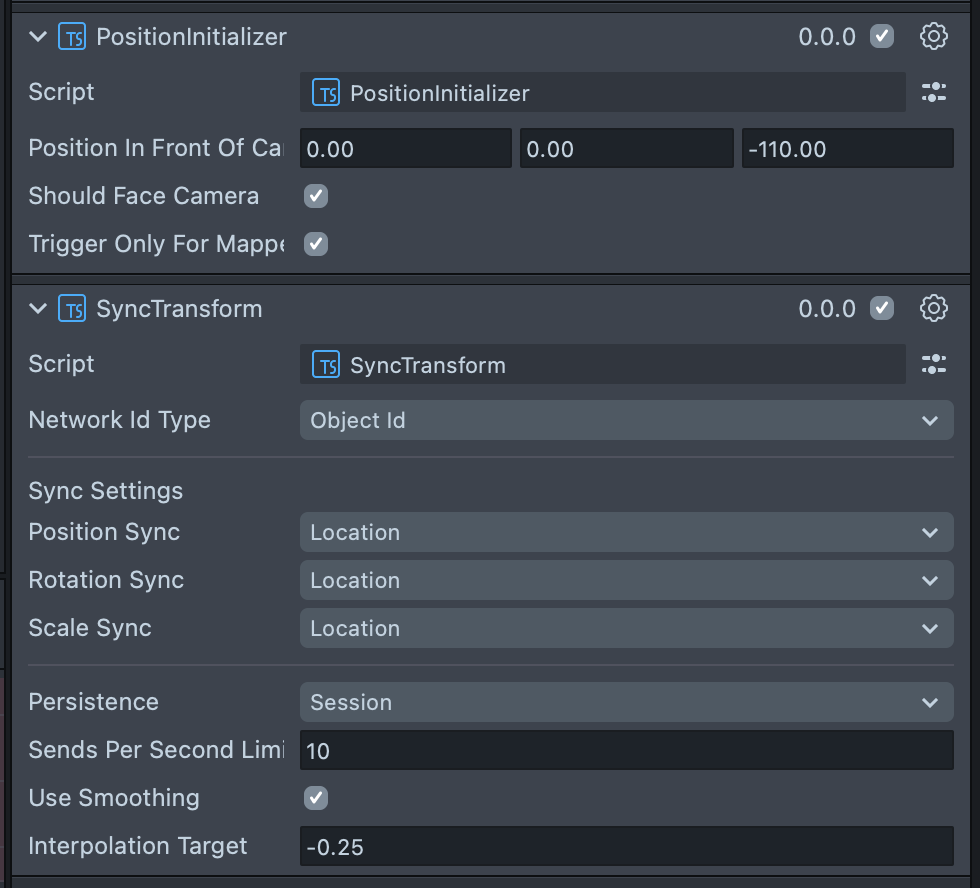
Task: Click the SyncTransform header TS icon
Action: coord(72,308)
